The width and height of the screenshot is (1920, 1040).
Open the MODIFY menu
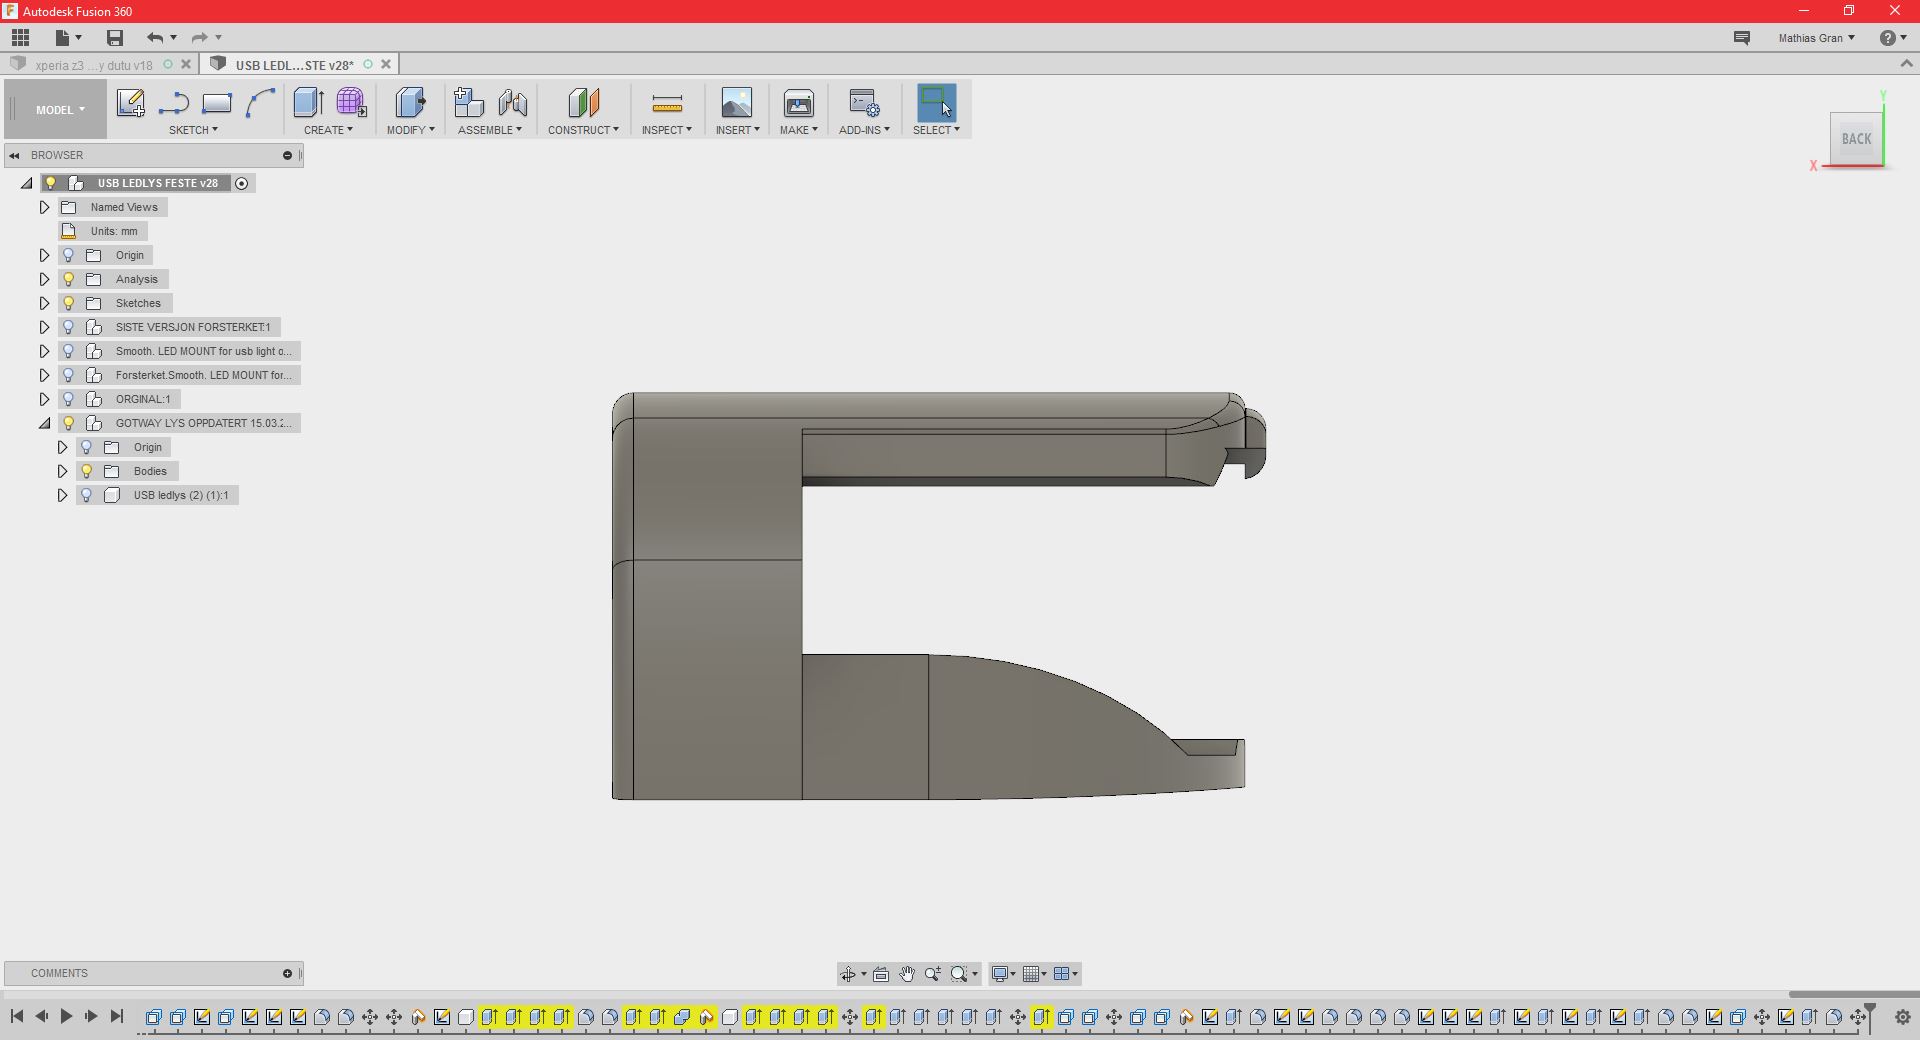410,130
